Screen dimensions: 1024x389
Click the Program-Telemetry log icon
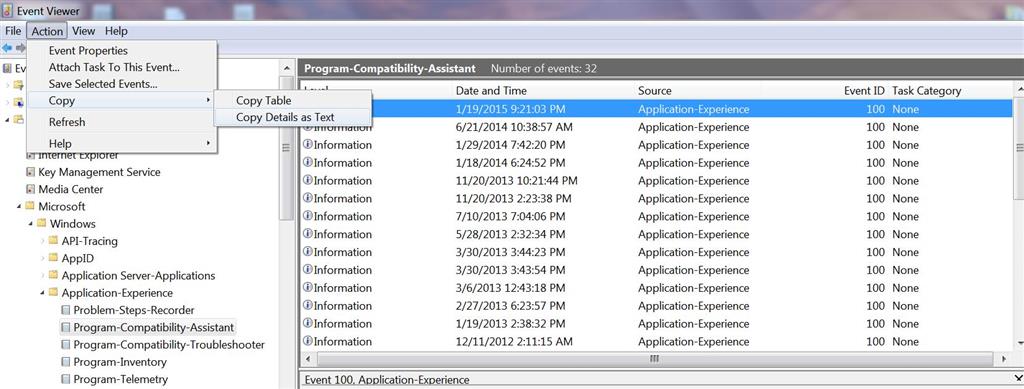(x=65, y=379)
